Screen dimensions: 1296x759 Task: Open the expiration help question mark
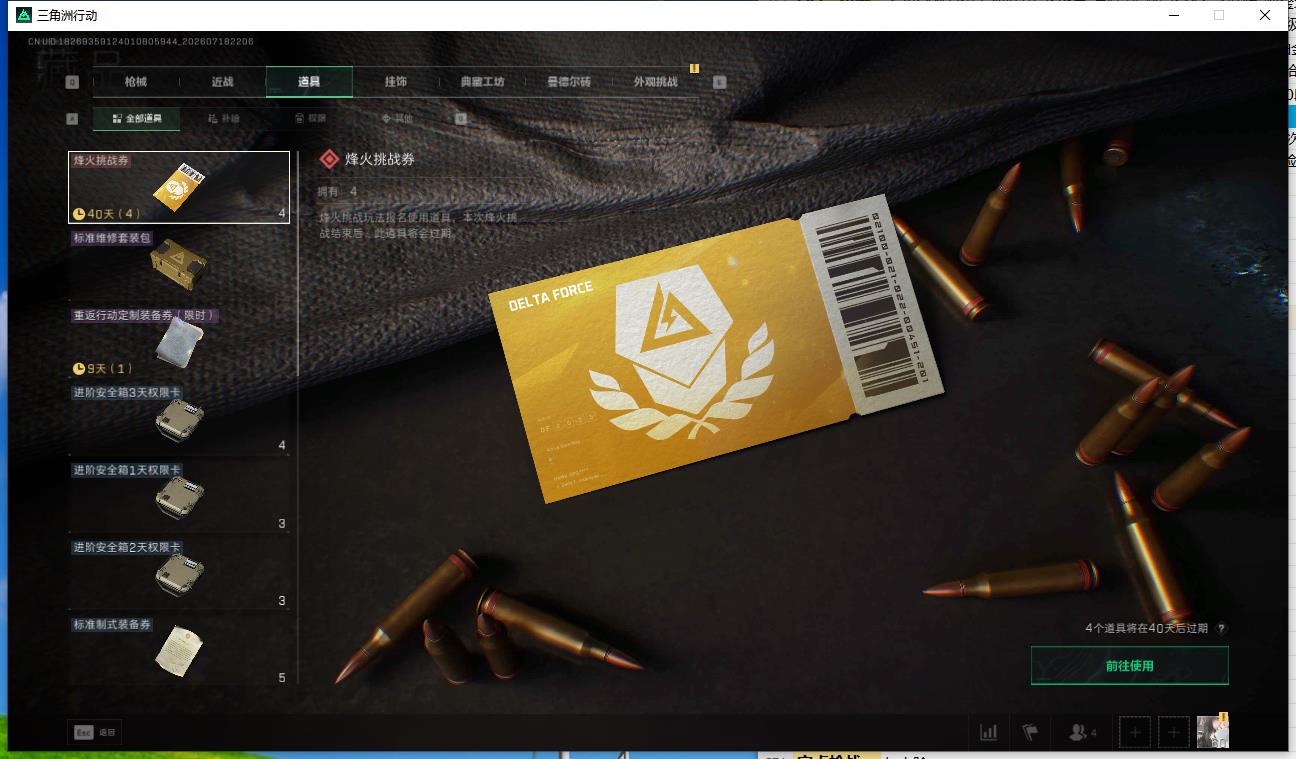tap(1221, 629)
